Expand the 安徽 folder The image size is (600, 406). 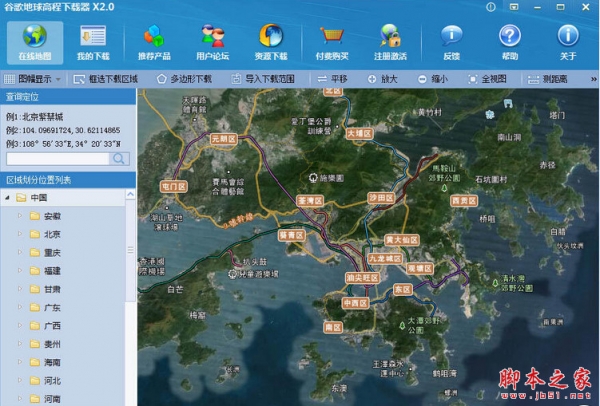pos(20,216)
